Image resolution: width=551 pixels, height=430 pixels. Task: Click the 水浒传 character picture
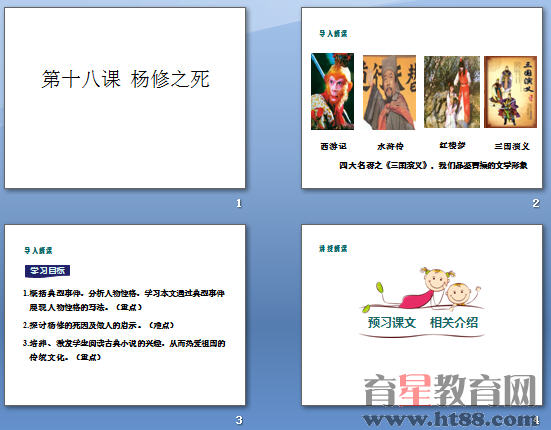(x=389, y=92)
